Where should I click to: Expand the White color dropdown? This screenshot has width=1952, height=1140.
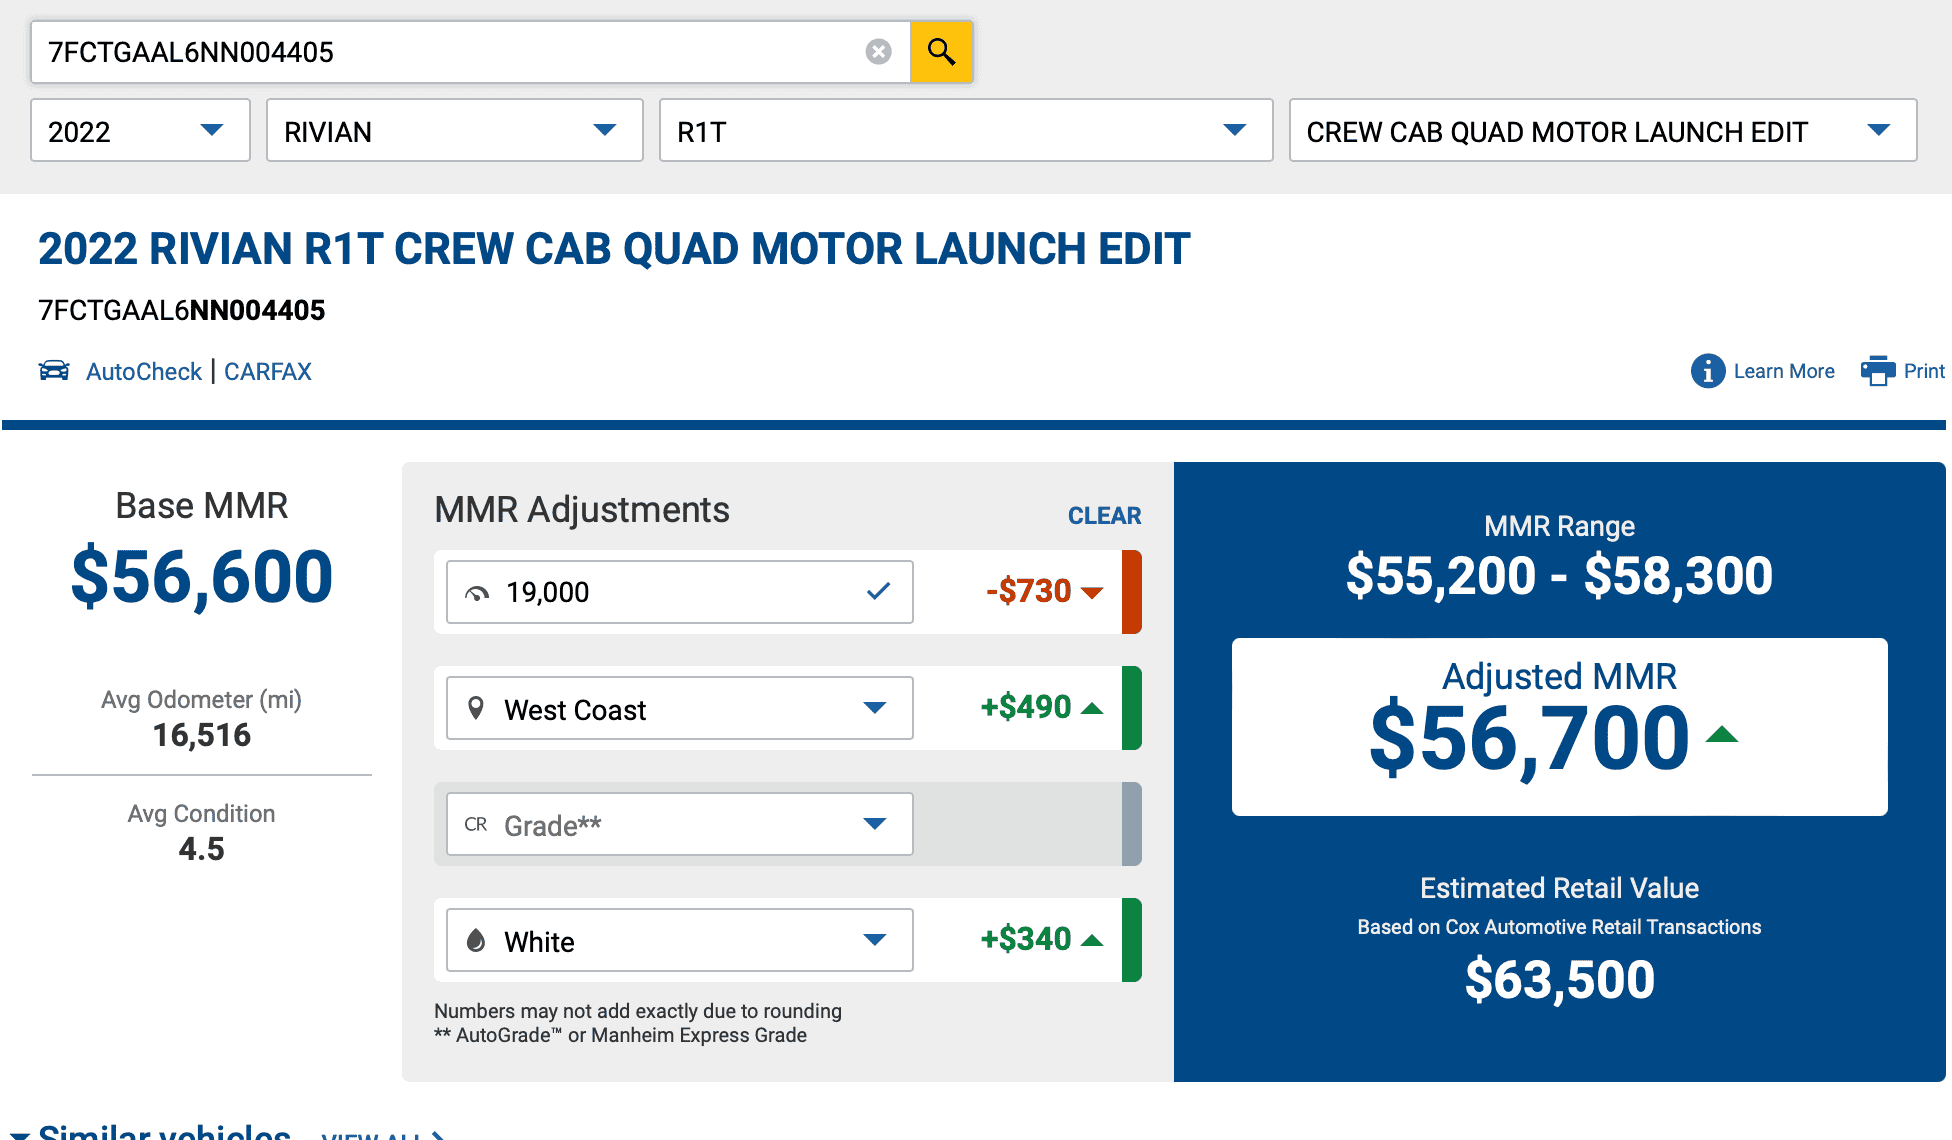pyautogui.click(x=680, y=940)
